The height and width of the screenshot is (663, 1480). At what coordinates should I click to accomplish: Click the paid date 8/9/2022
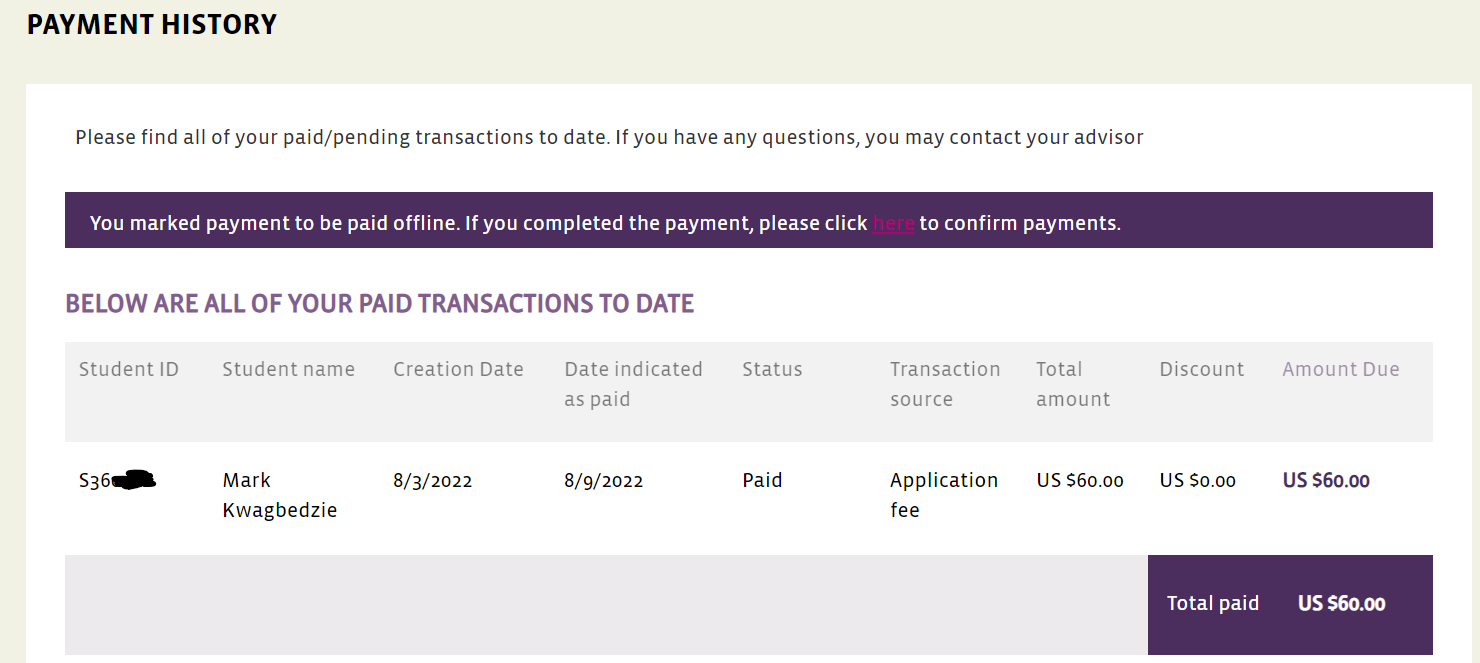pyautogui.click(x=603, y=481)
